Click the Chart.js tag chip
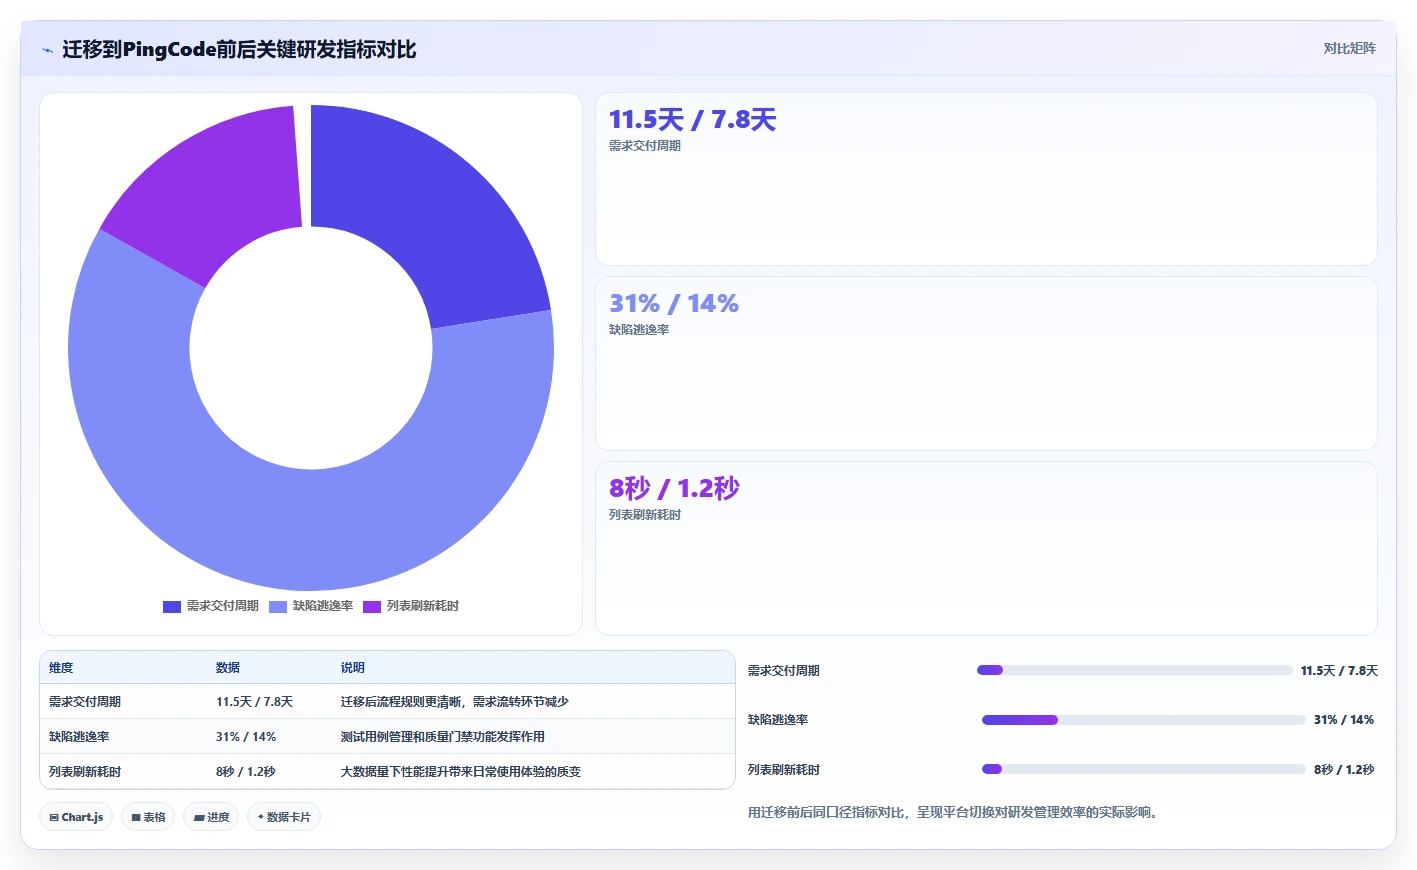 [76, 817]
